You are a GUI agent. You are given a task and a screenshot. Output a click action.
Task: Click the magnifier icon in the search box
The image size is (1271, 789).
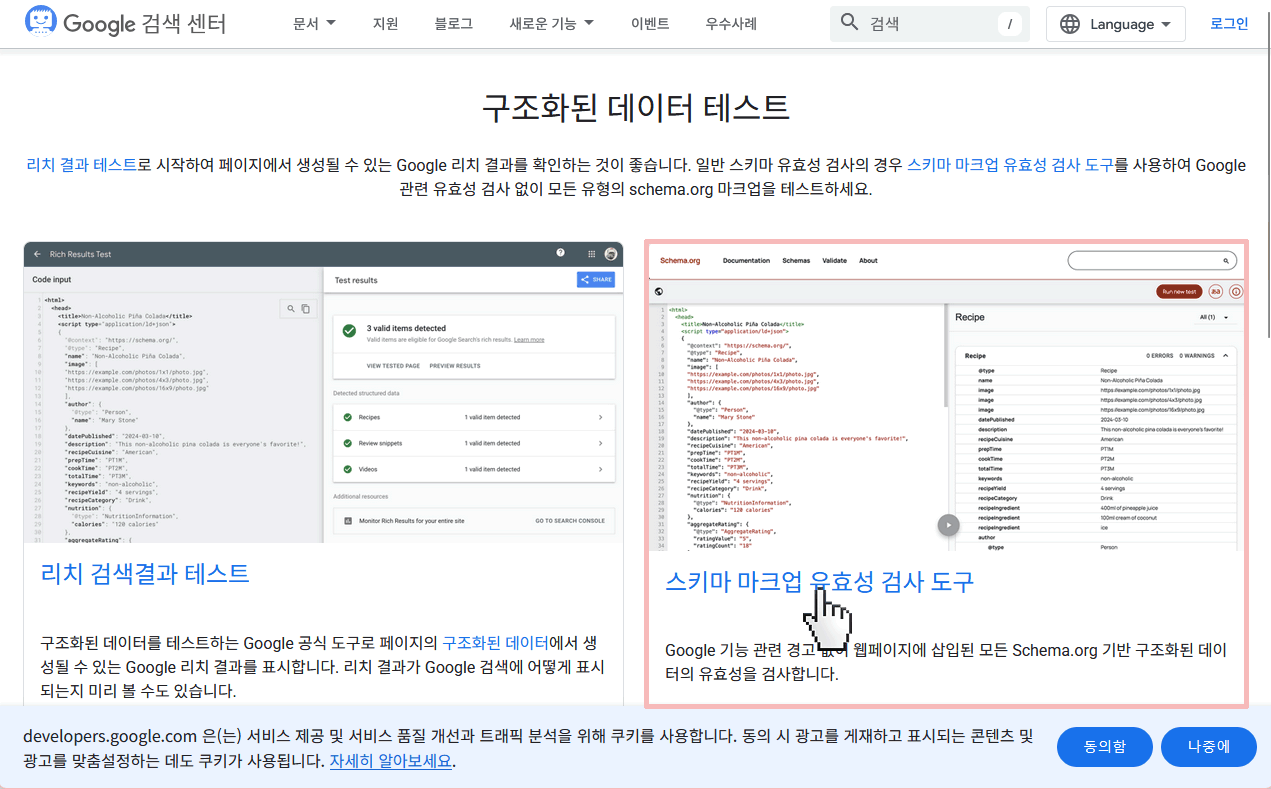coord(850,23)
